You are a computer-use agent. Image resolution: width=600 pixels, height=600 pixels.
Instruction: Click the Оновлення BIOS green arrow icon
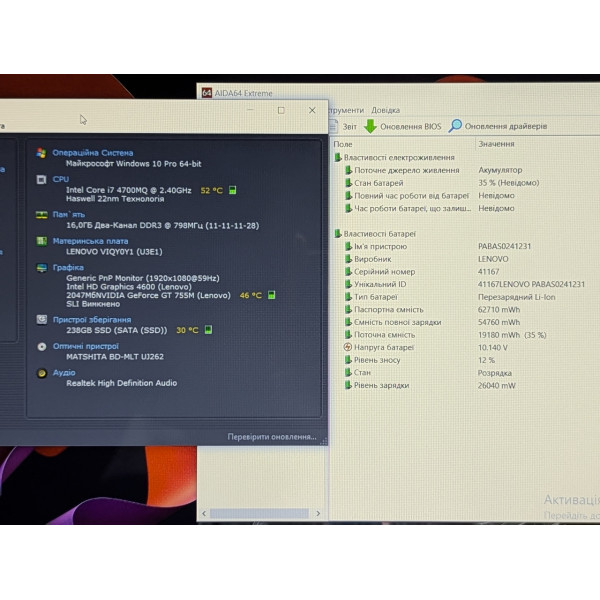[370, 126]
